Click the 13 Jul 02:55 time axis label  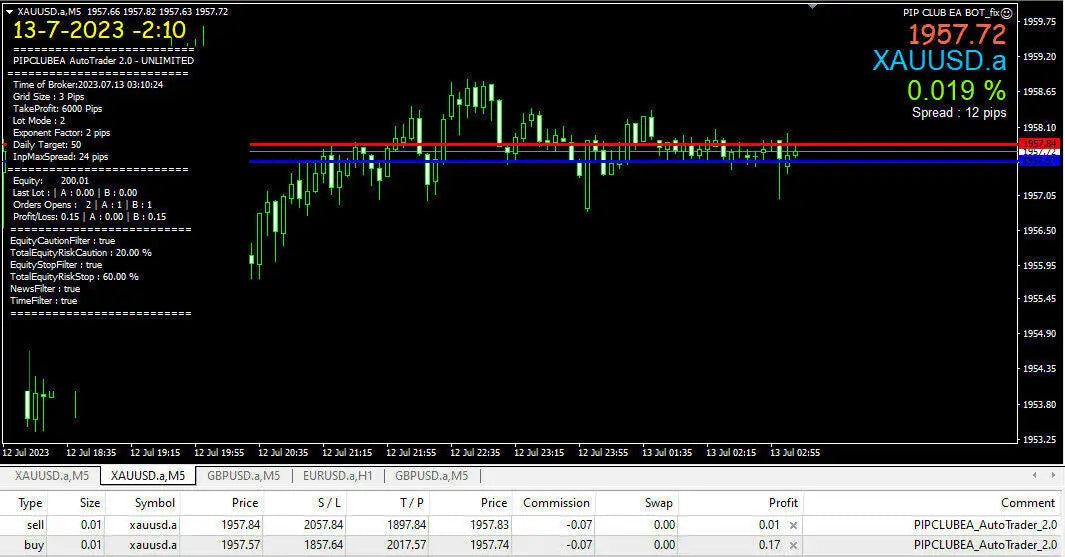pos(795,452)
